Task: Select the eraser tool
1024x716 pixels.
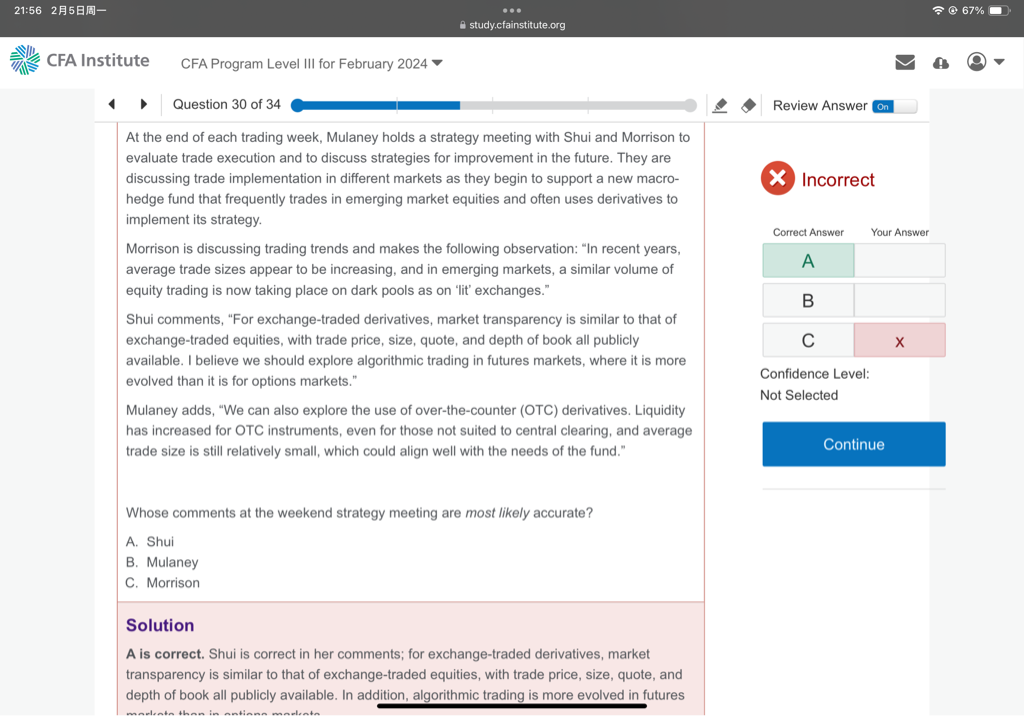Action: point(748,105)
